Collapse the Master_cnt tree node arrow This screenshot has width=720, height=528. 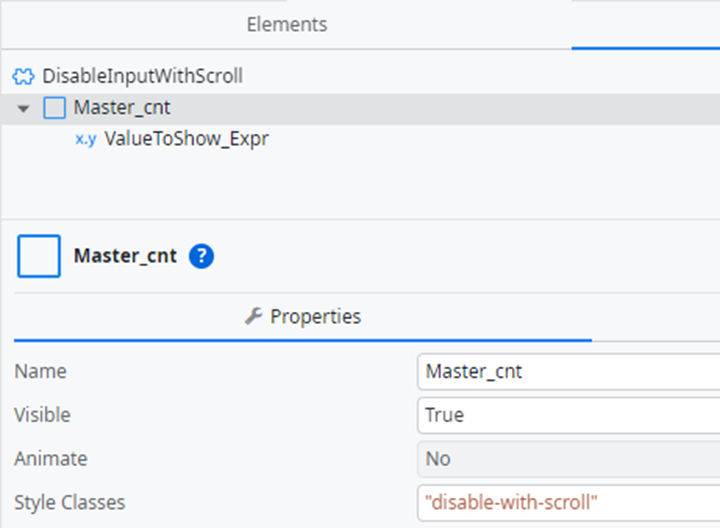pos(23,109)
